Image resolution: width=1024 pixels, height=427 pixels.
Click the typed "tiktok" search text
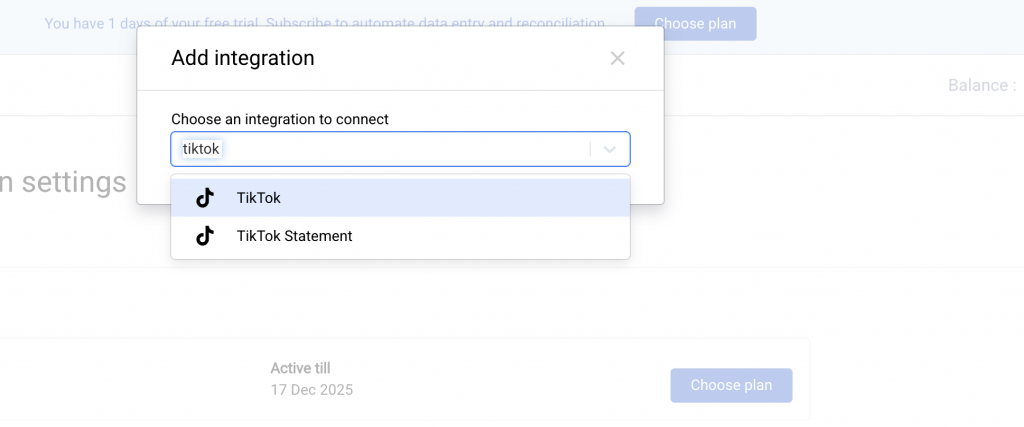200,149
